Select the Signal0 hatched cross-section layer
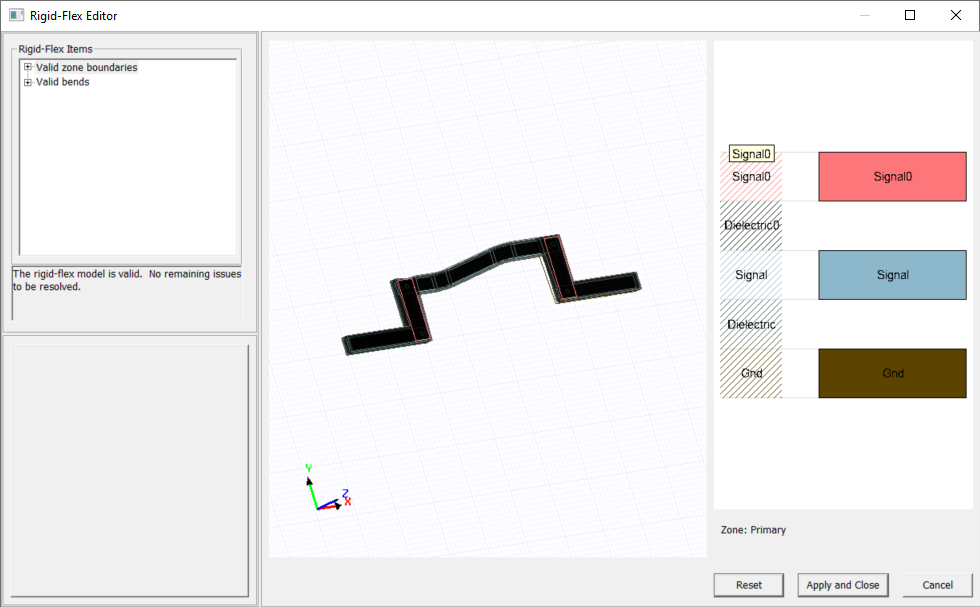This screenshot has height=607, width=980. point(750,176)
